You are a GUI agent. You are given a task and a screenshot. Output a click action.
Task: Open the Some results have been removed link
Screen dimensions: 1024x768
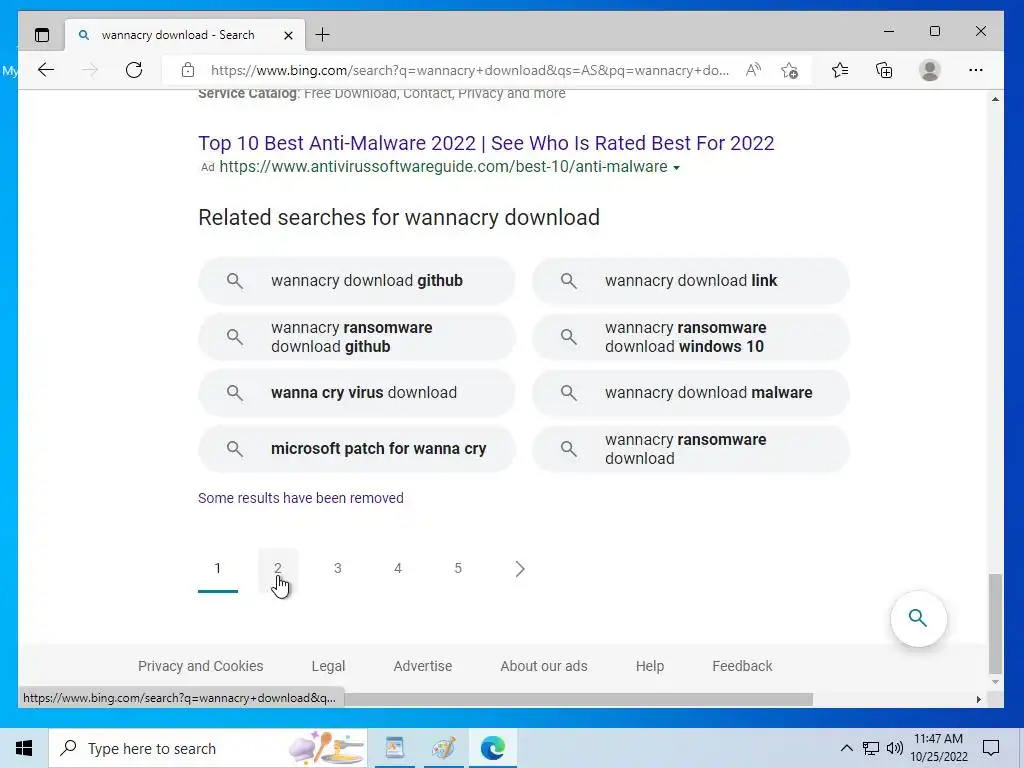pyautogui.click(x=300, y=498)
